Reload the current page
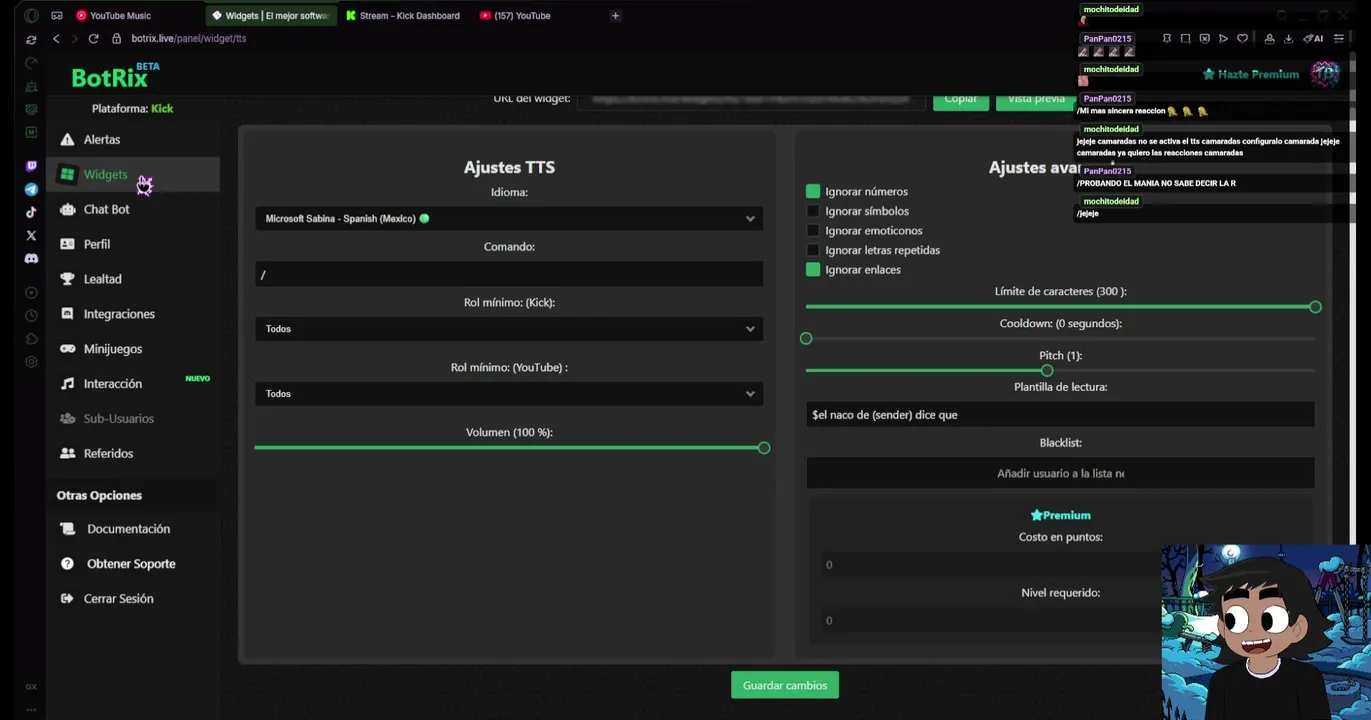Image resolution: width=1371 pixels, height=720 pixels. click(93, 38)
